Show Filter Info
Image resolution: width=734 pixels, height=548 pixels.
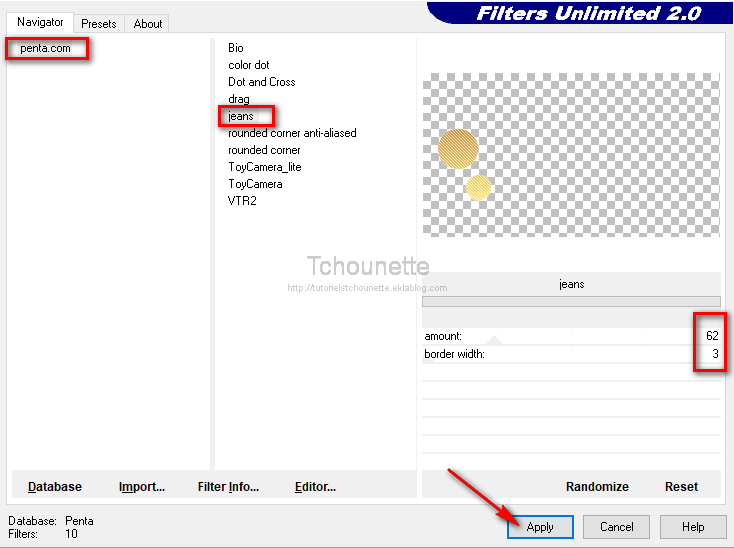coord(228,487)
